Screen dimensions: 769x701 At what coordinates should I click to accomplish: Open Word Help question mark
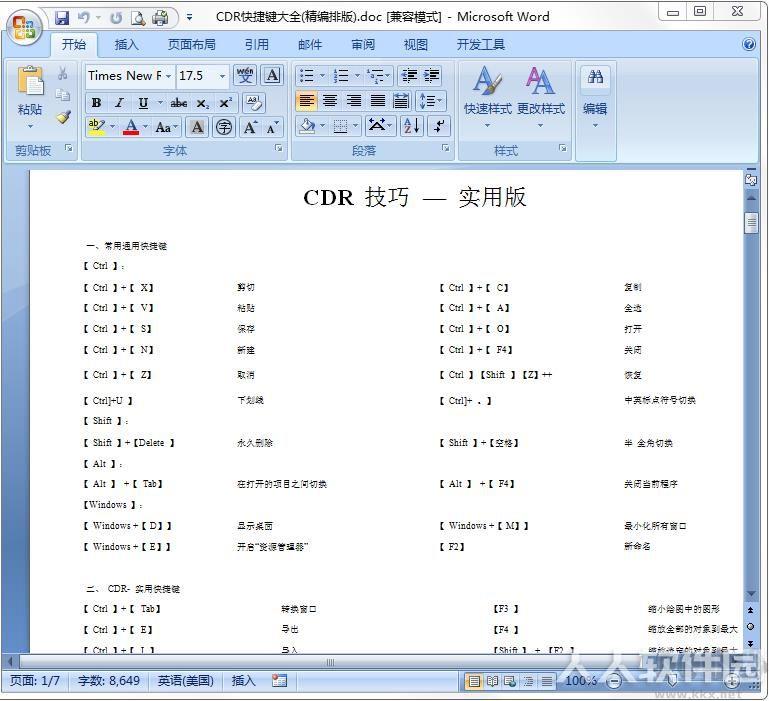click(x=749, y=45)
